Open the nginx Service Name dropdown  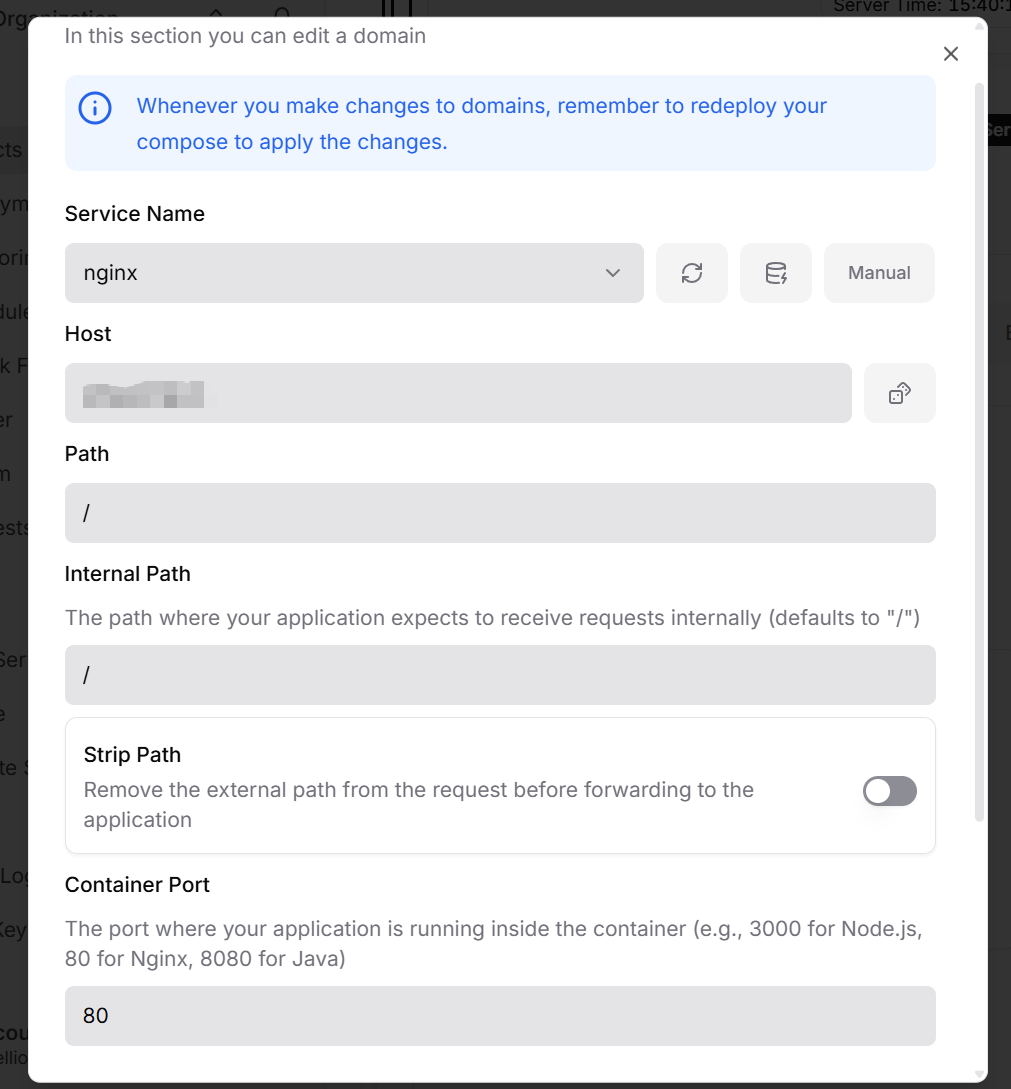click(353, 273)
